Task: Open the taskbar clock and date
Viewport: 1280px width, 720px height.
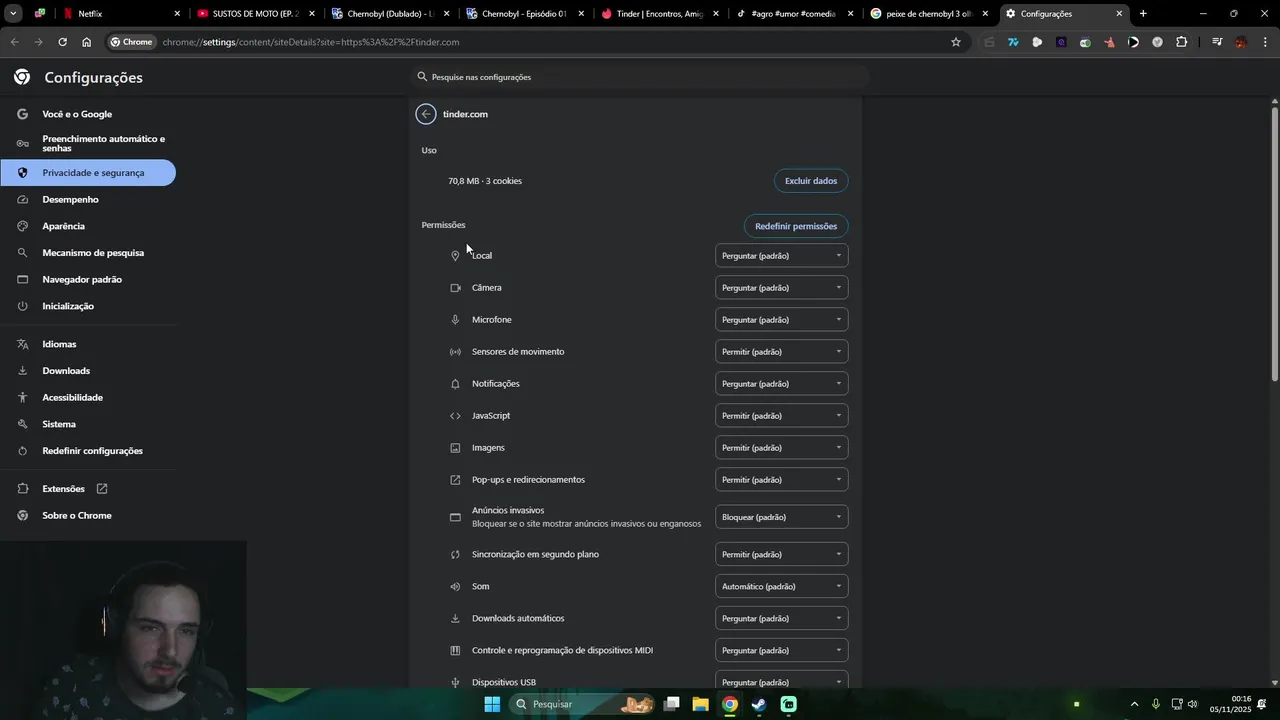Action: (x=1230, y=704)
